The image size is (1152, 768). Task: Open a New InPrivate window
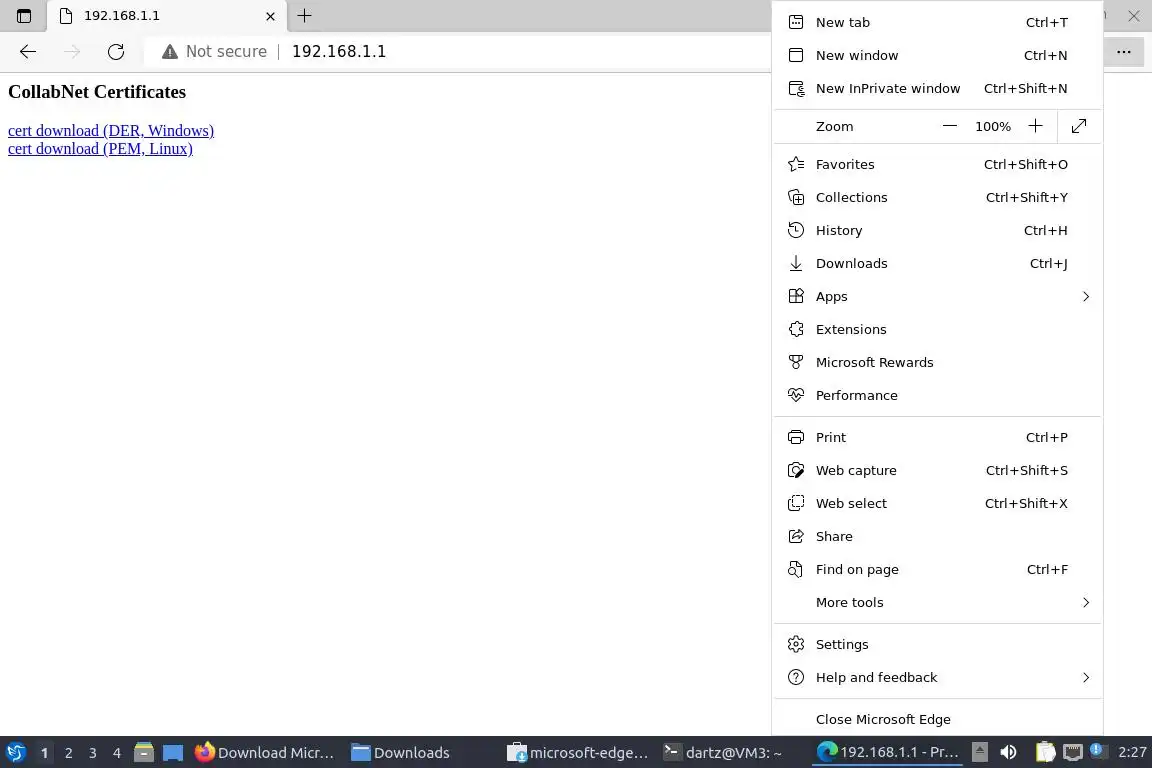point(937,88)
